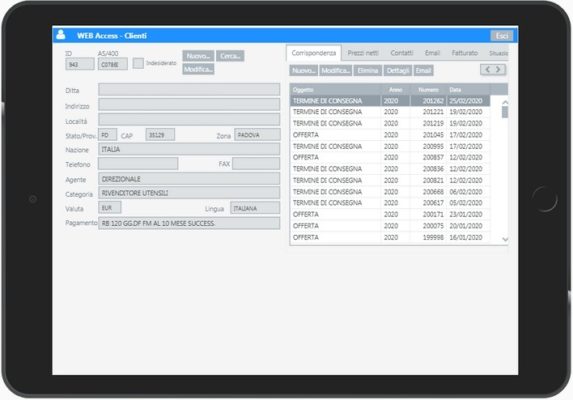Click the Elimina correspondence button
Screen dimensions: 573x400
pyautogui.click(x=368, y=71)
